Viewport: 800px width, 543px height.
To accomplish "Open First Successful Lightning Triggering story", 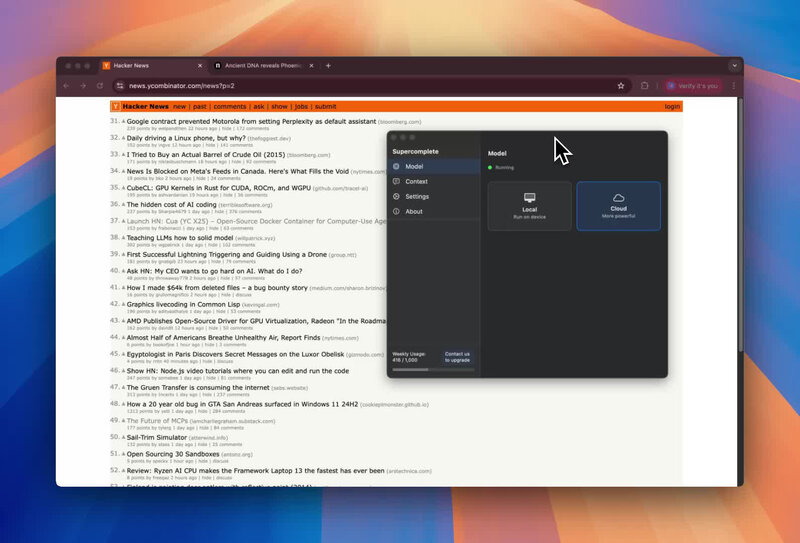I will [x=227, y=255].
